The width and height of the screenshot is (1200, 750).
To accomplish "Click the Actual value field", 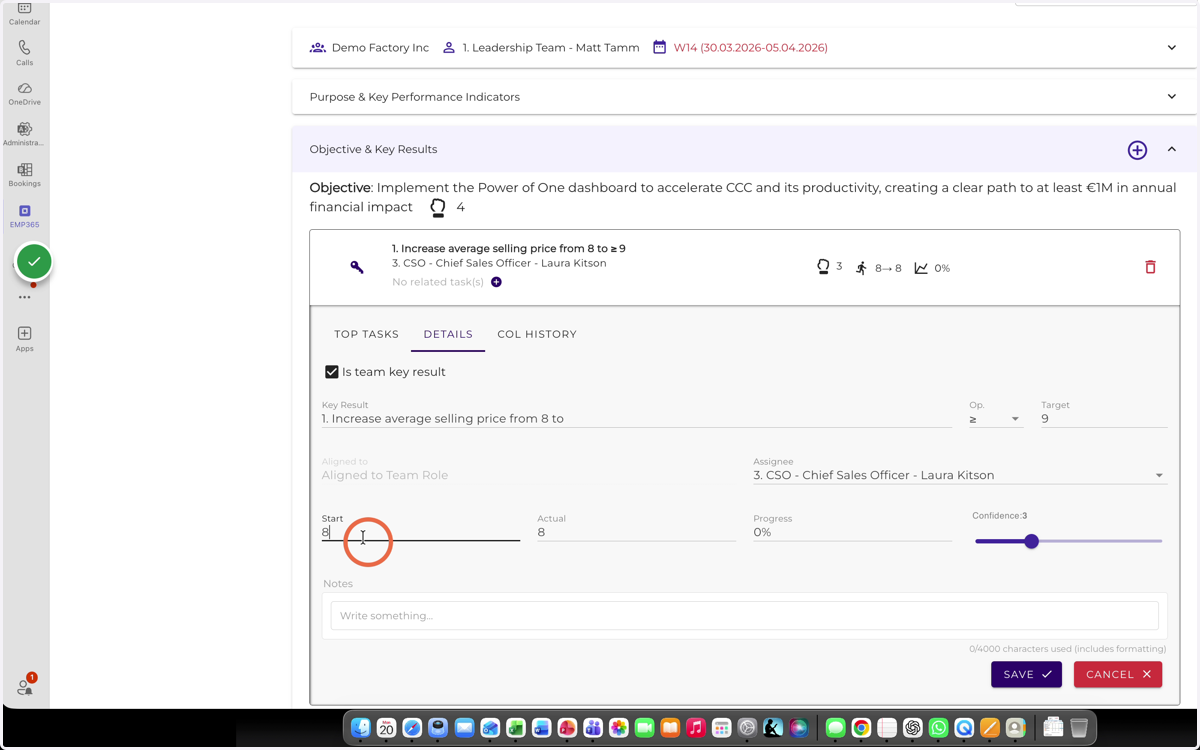I will pos(636,532).
